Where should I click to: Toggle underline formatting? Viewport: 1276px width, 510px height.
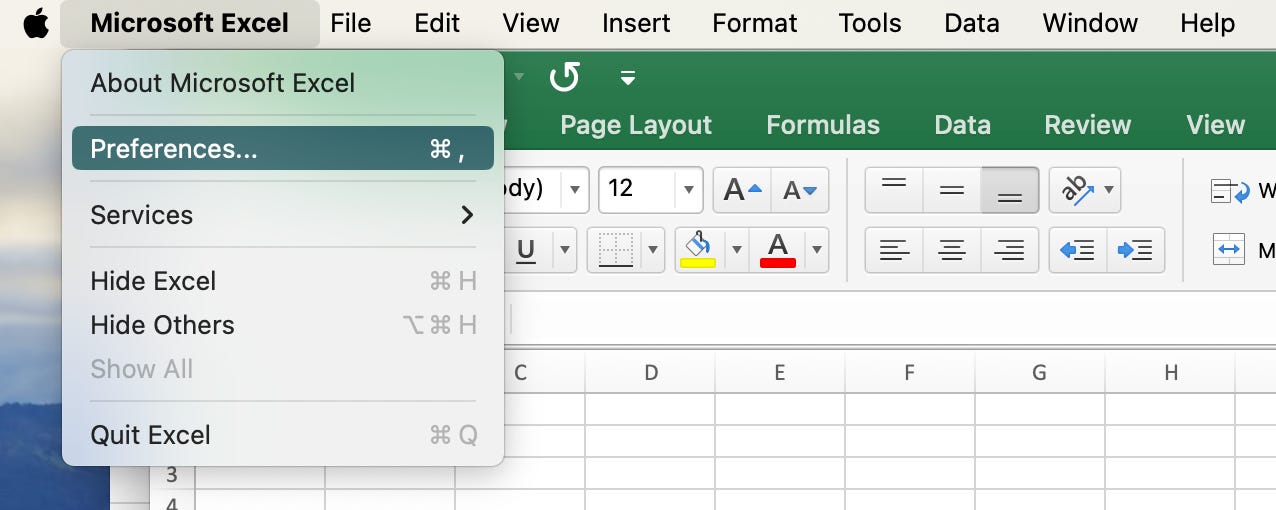[526, 250]
